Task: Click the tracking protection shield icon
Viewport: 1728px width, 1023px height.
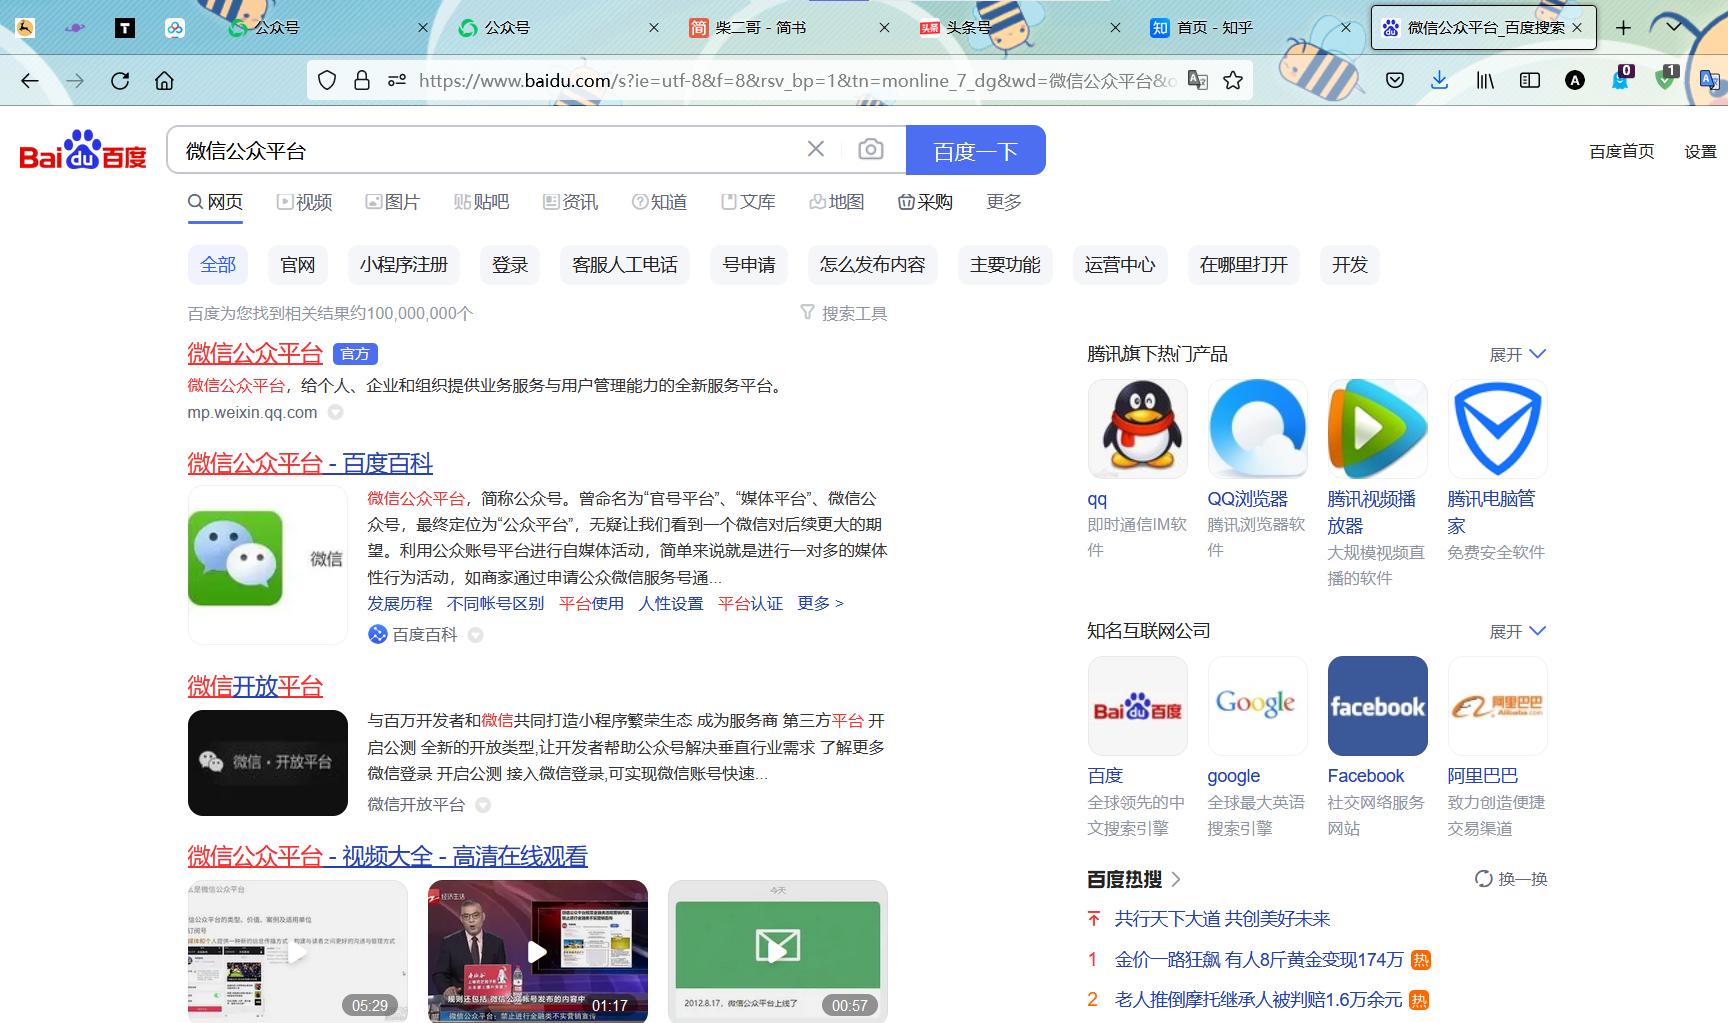Action: tap(326, 80)
